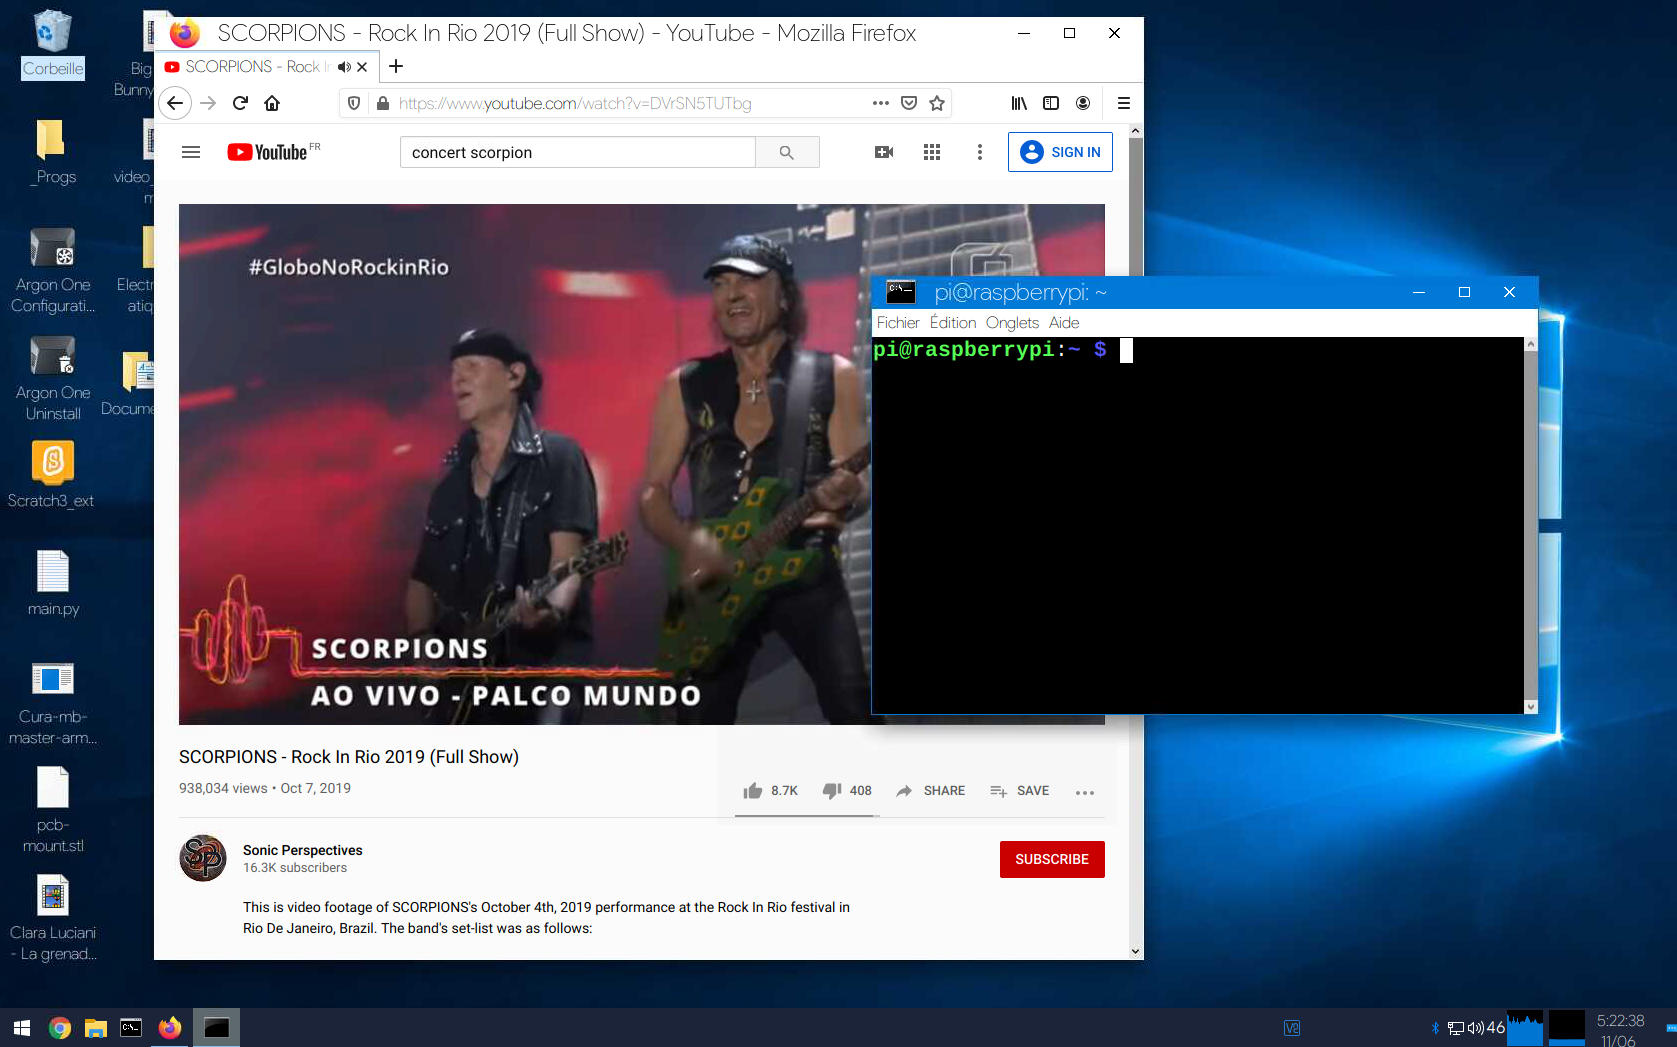Close the SCORPIONS YouTube tab
This screenshot has width=1677, height=1047.
pos(362,67)
